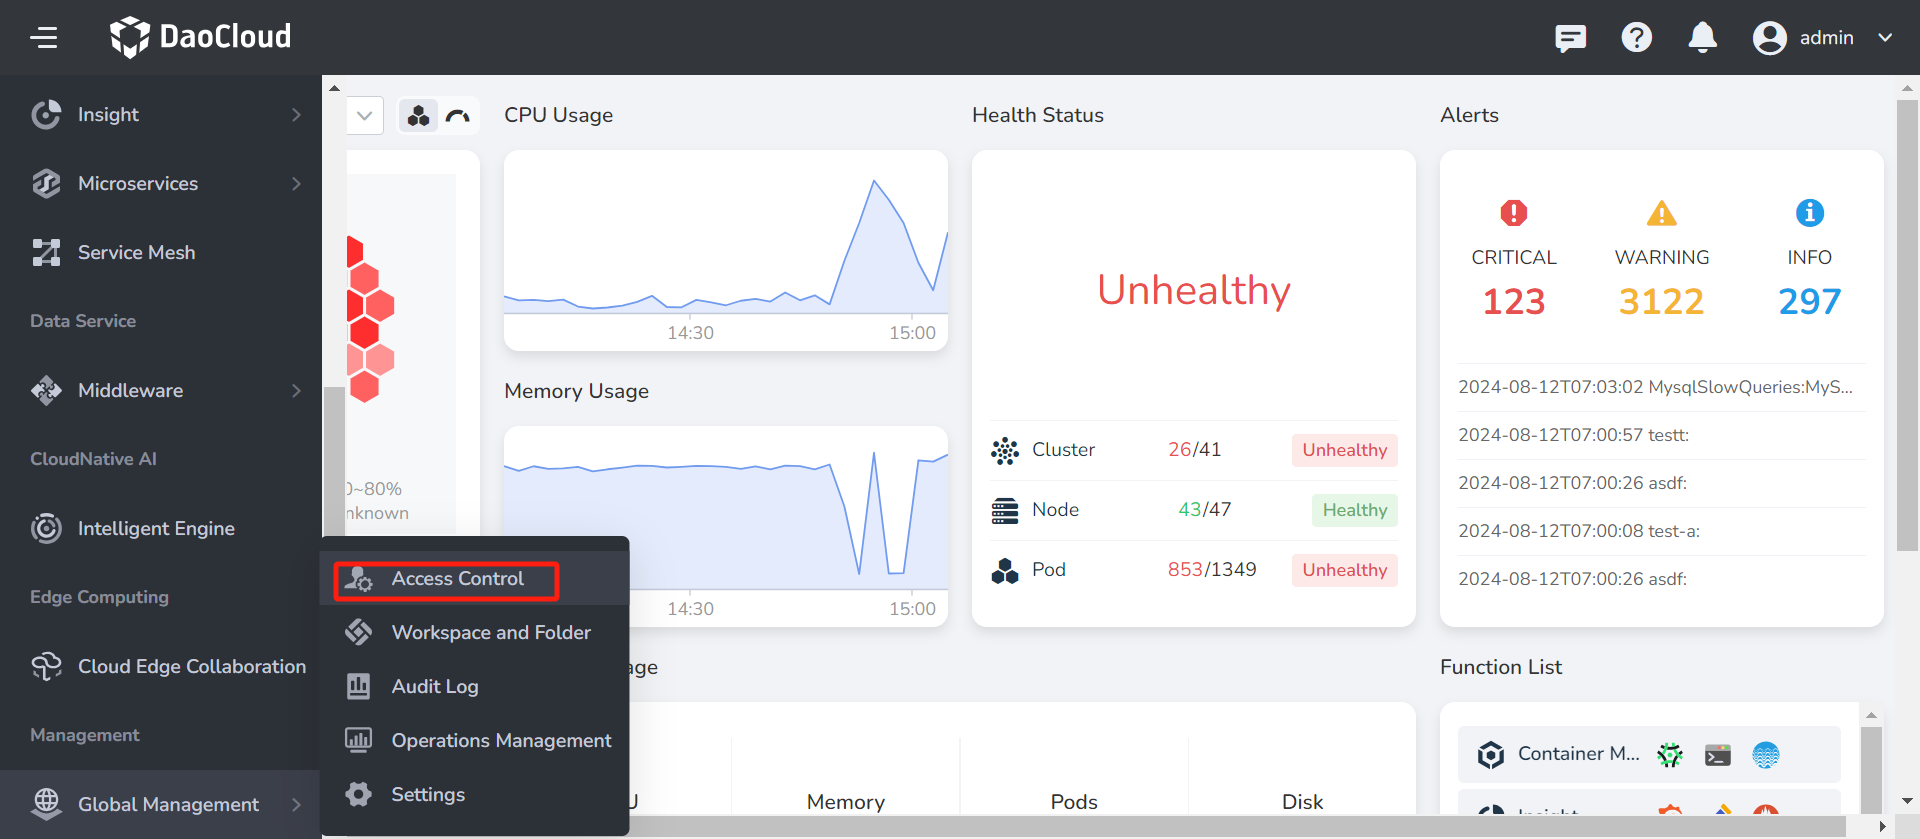Click the DaoCloud logo
Viewport: 1920px width, 839px height.
[x=201, y=37]
